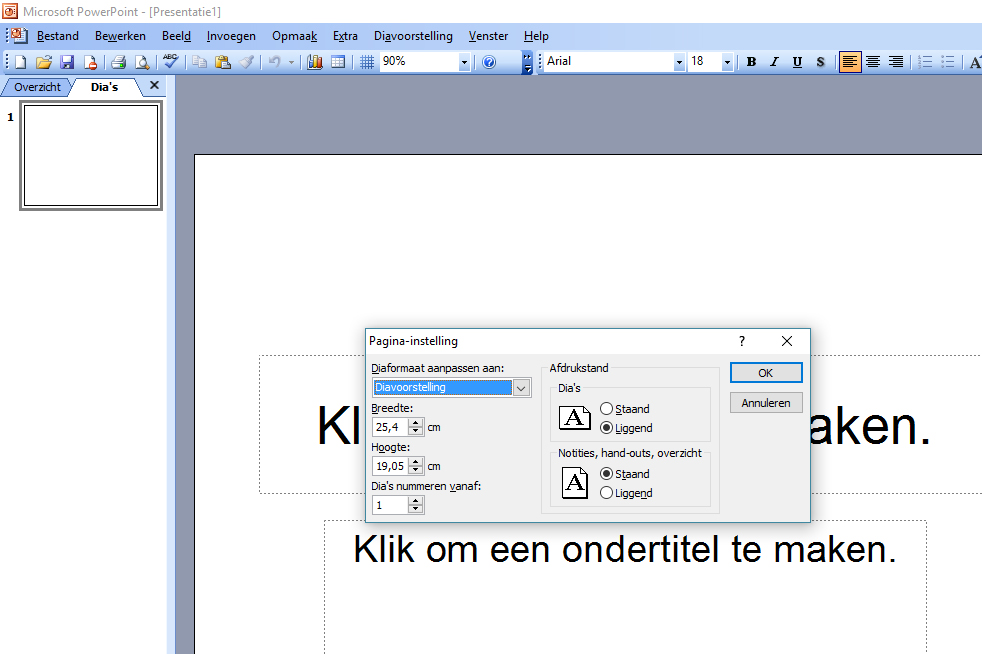
Task: Select Liggend for Notities, hand-outs, overzicht
Action: click(x=606, y=493)
